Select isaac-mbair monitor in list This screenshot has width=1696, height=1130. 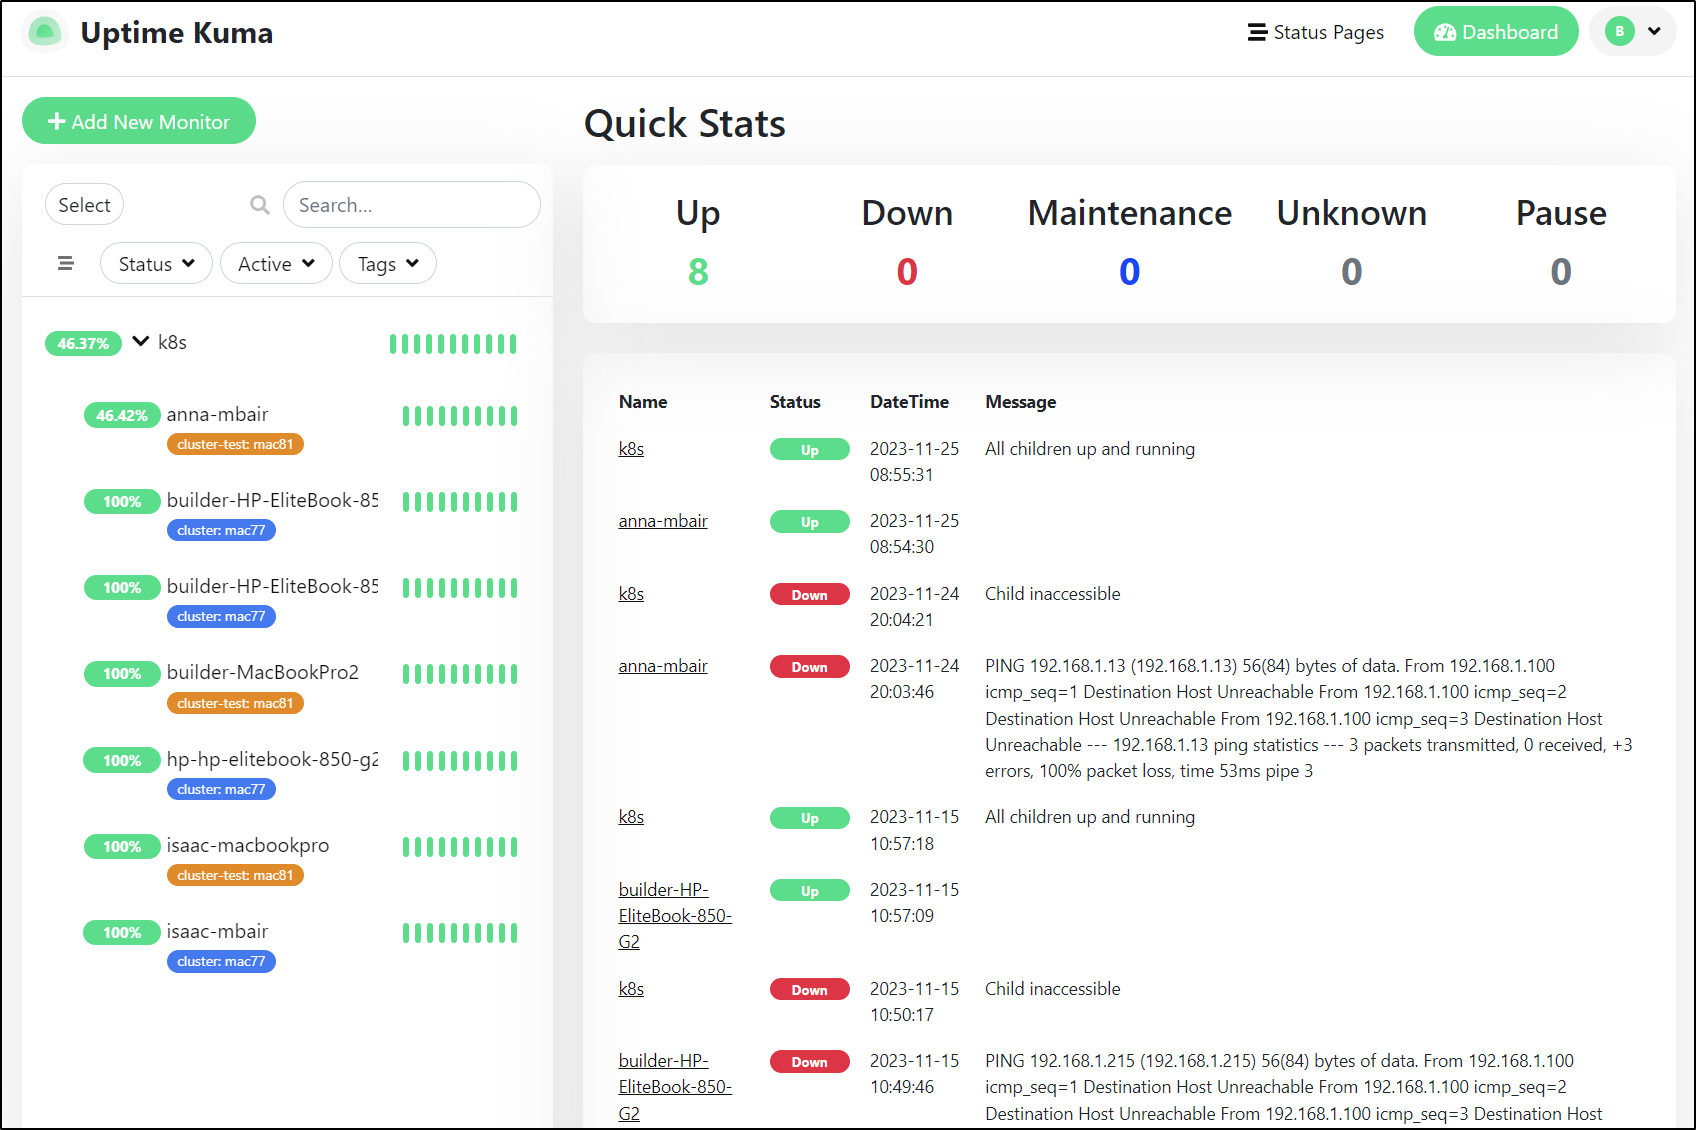point(217,931)
